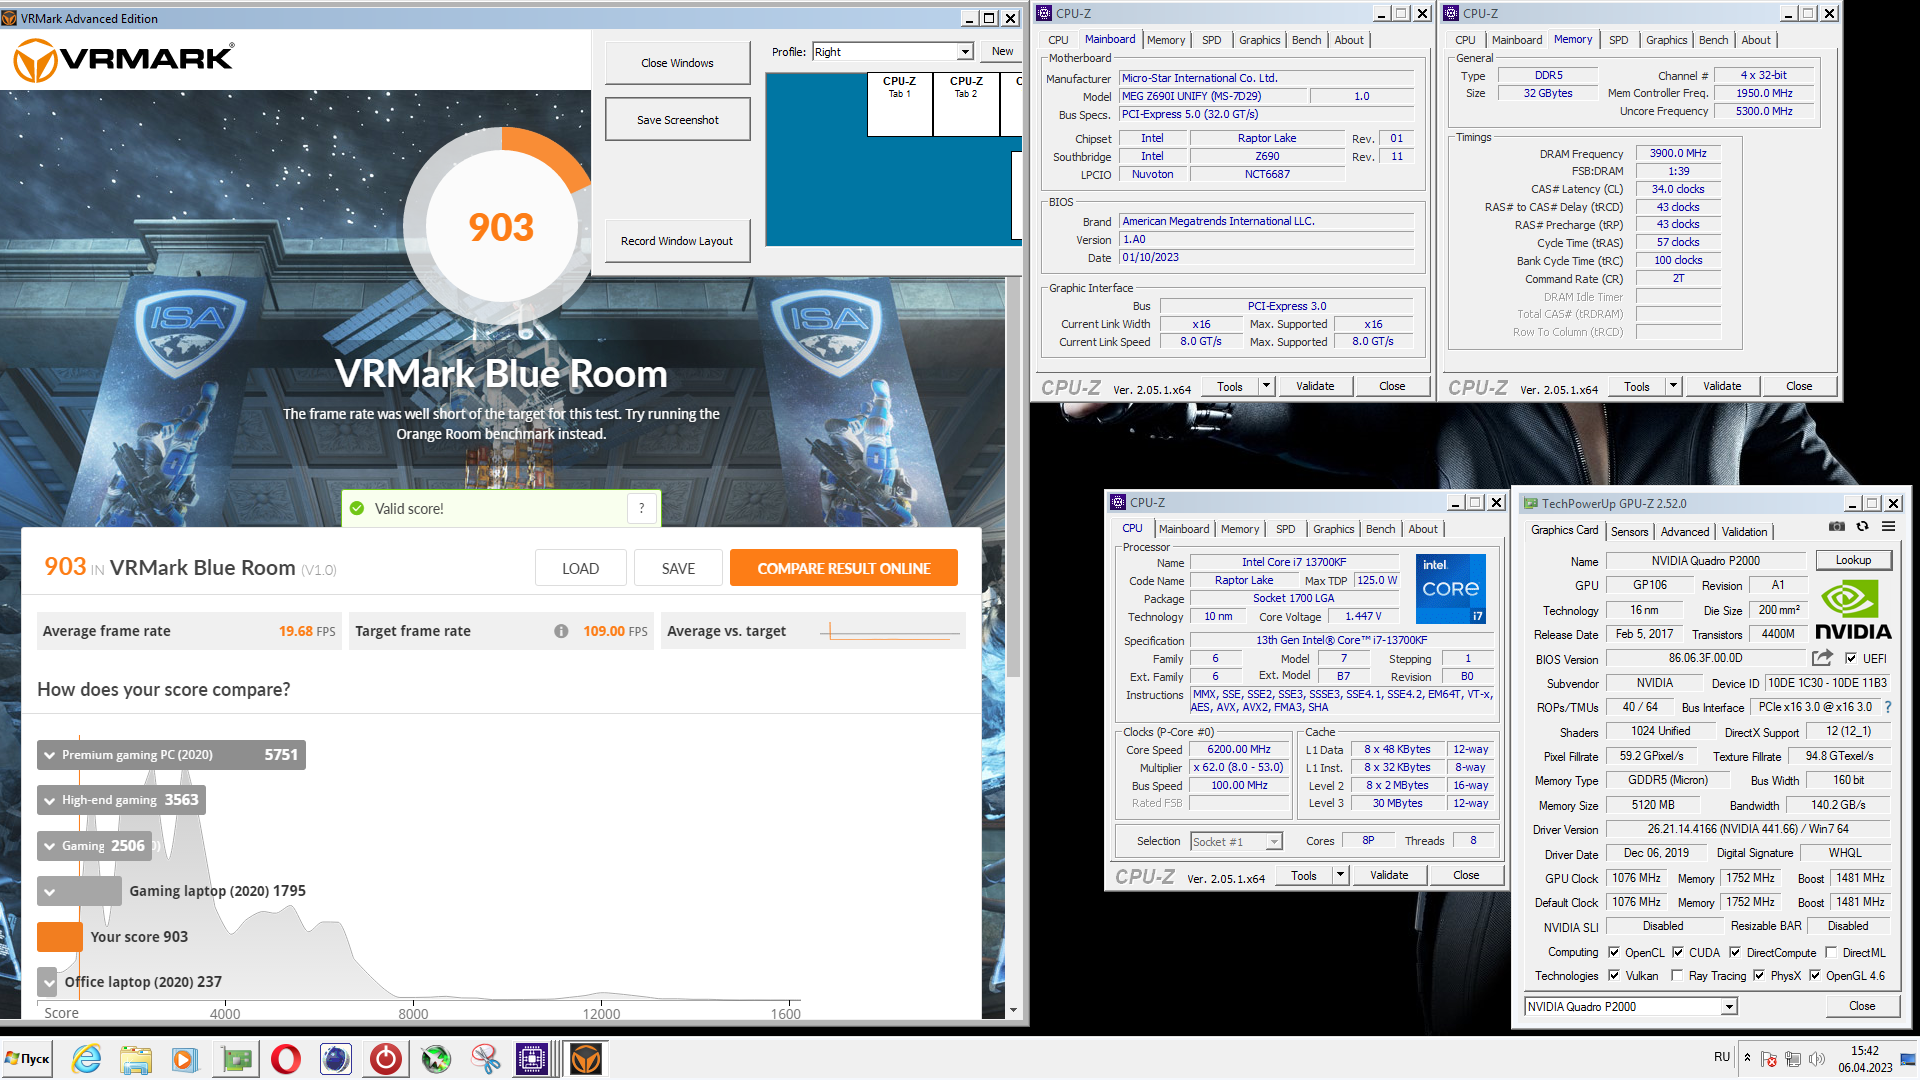1920x1080 pixels.
Task: Click the CPU-Z Tab 2 layout thumbnail
Action: [x=966, y=104]
